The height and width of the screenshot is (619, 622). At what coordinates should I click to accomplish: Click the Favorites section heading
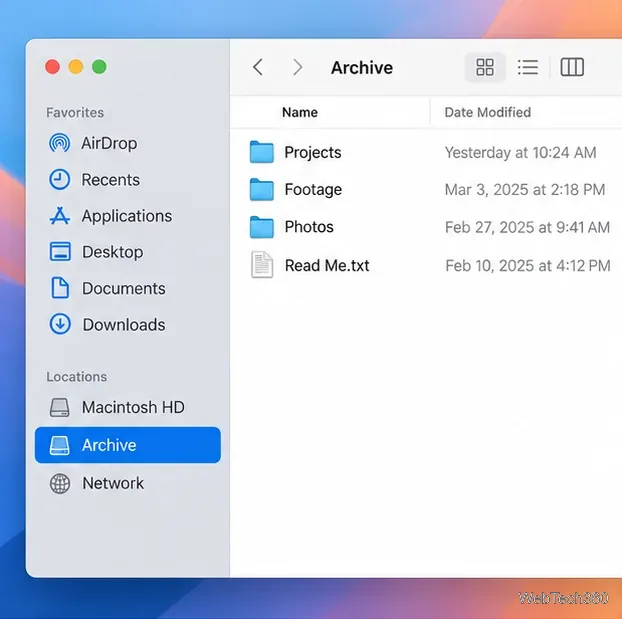click(75, 113)
